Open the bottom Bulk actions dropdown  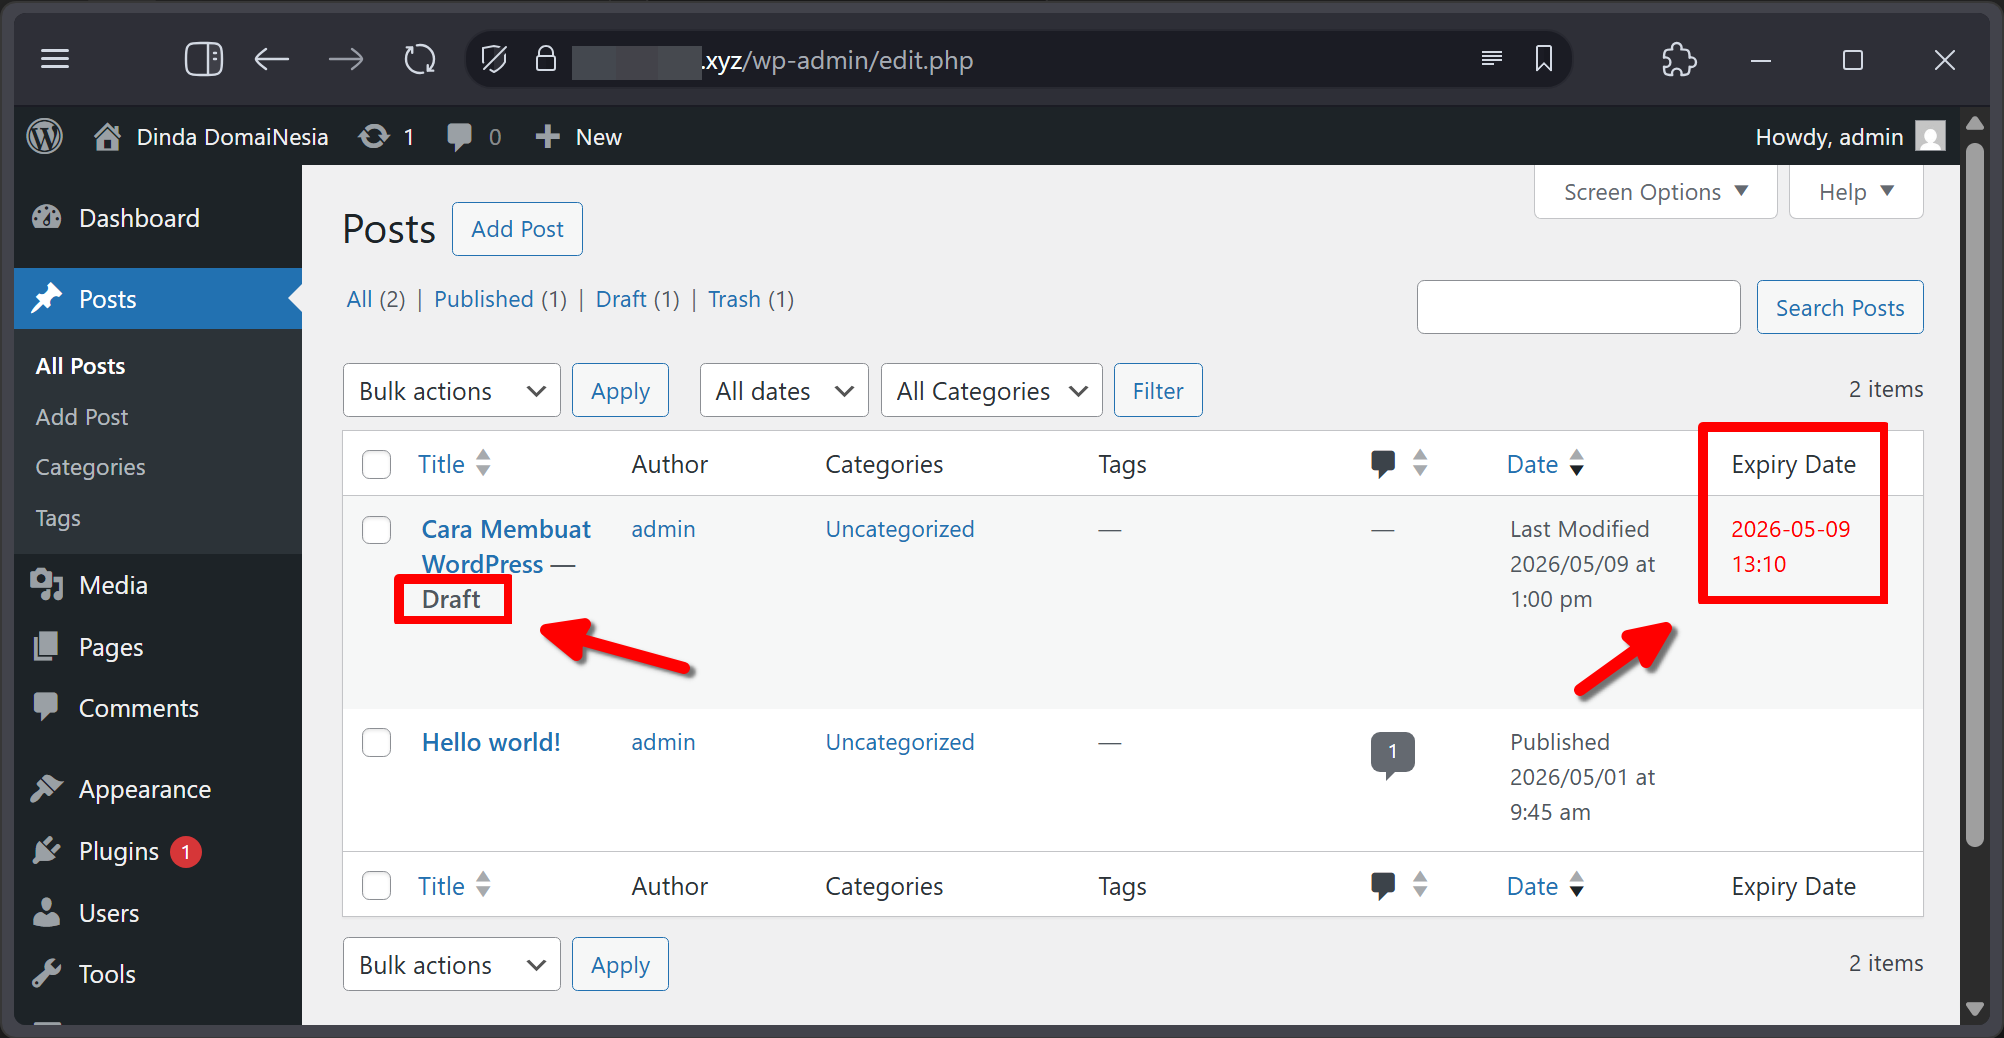click(x=452, y=964)
